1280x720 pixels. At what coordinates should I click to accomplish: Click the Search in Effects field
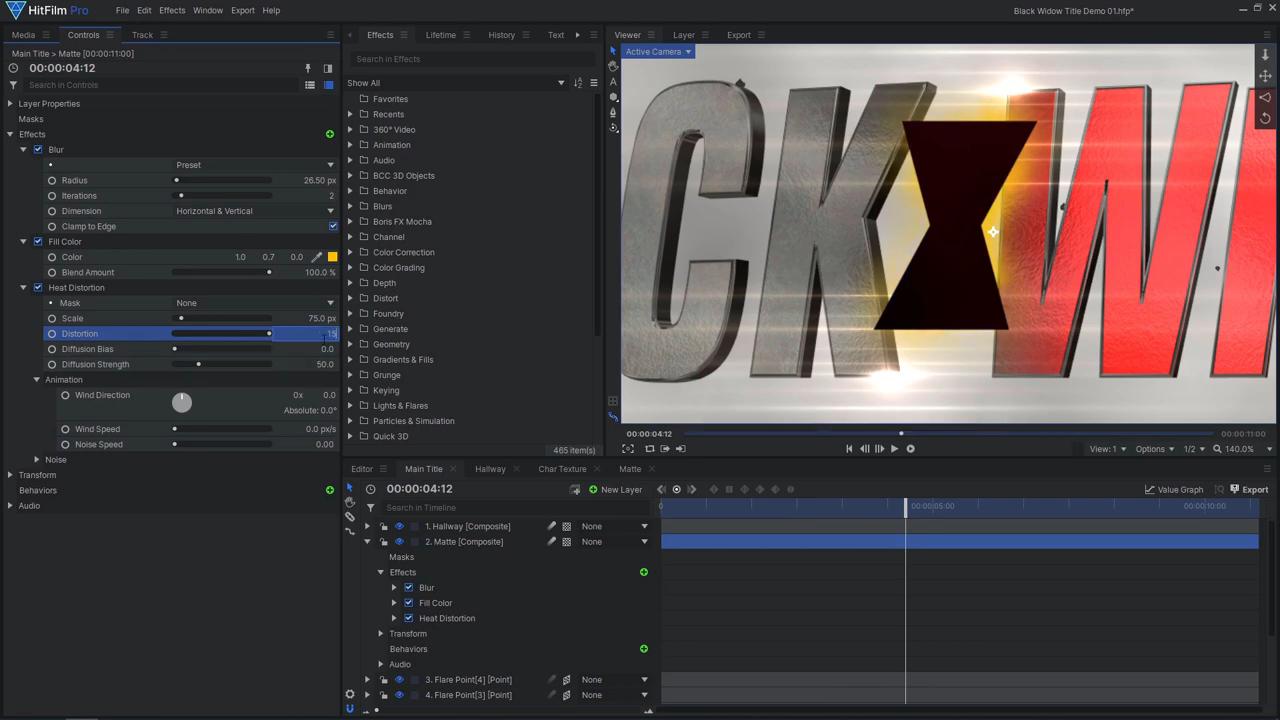click(472, 59)
